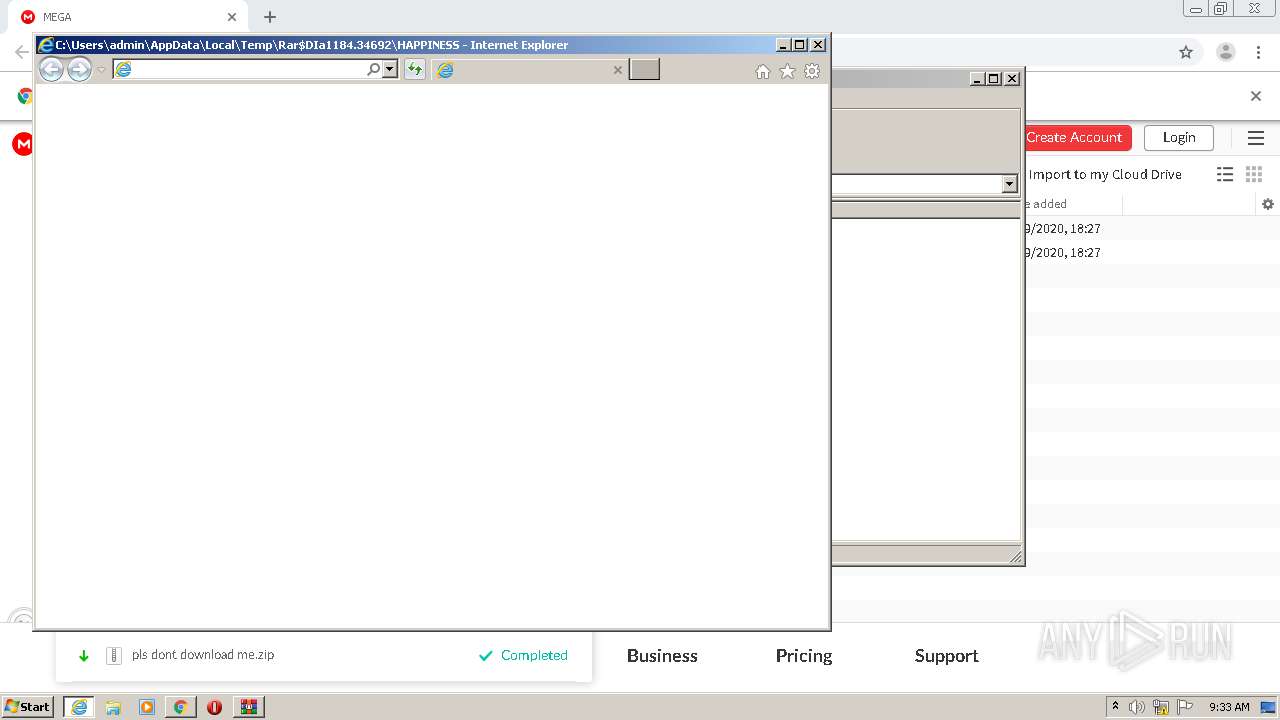Show hidden system tray icons
The image size is (1280, 720).
[x=1115, y=707]
